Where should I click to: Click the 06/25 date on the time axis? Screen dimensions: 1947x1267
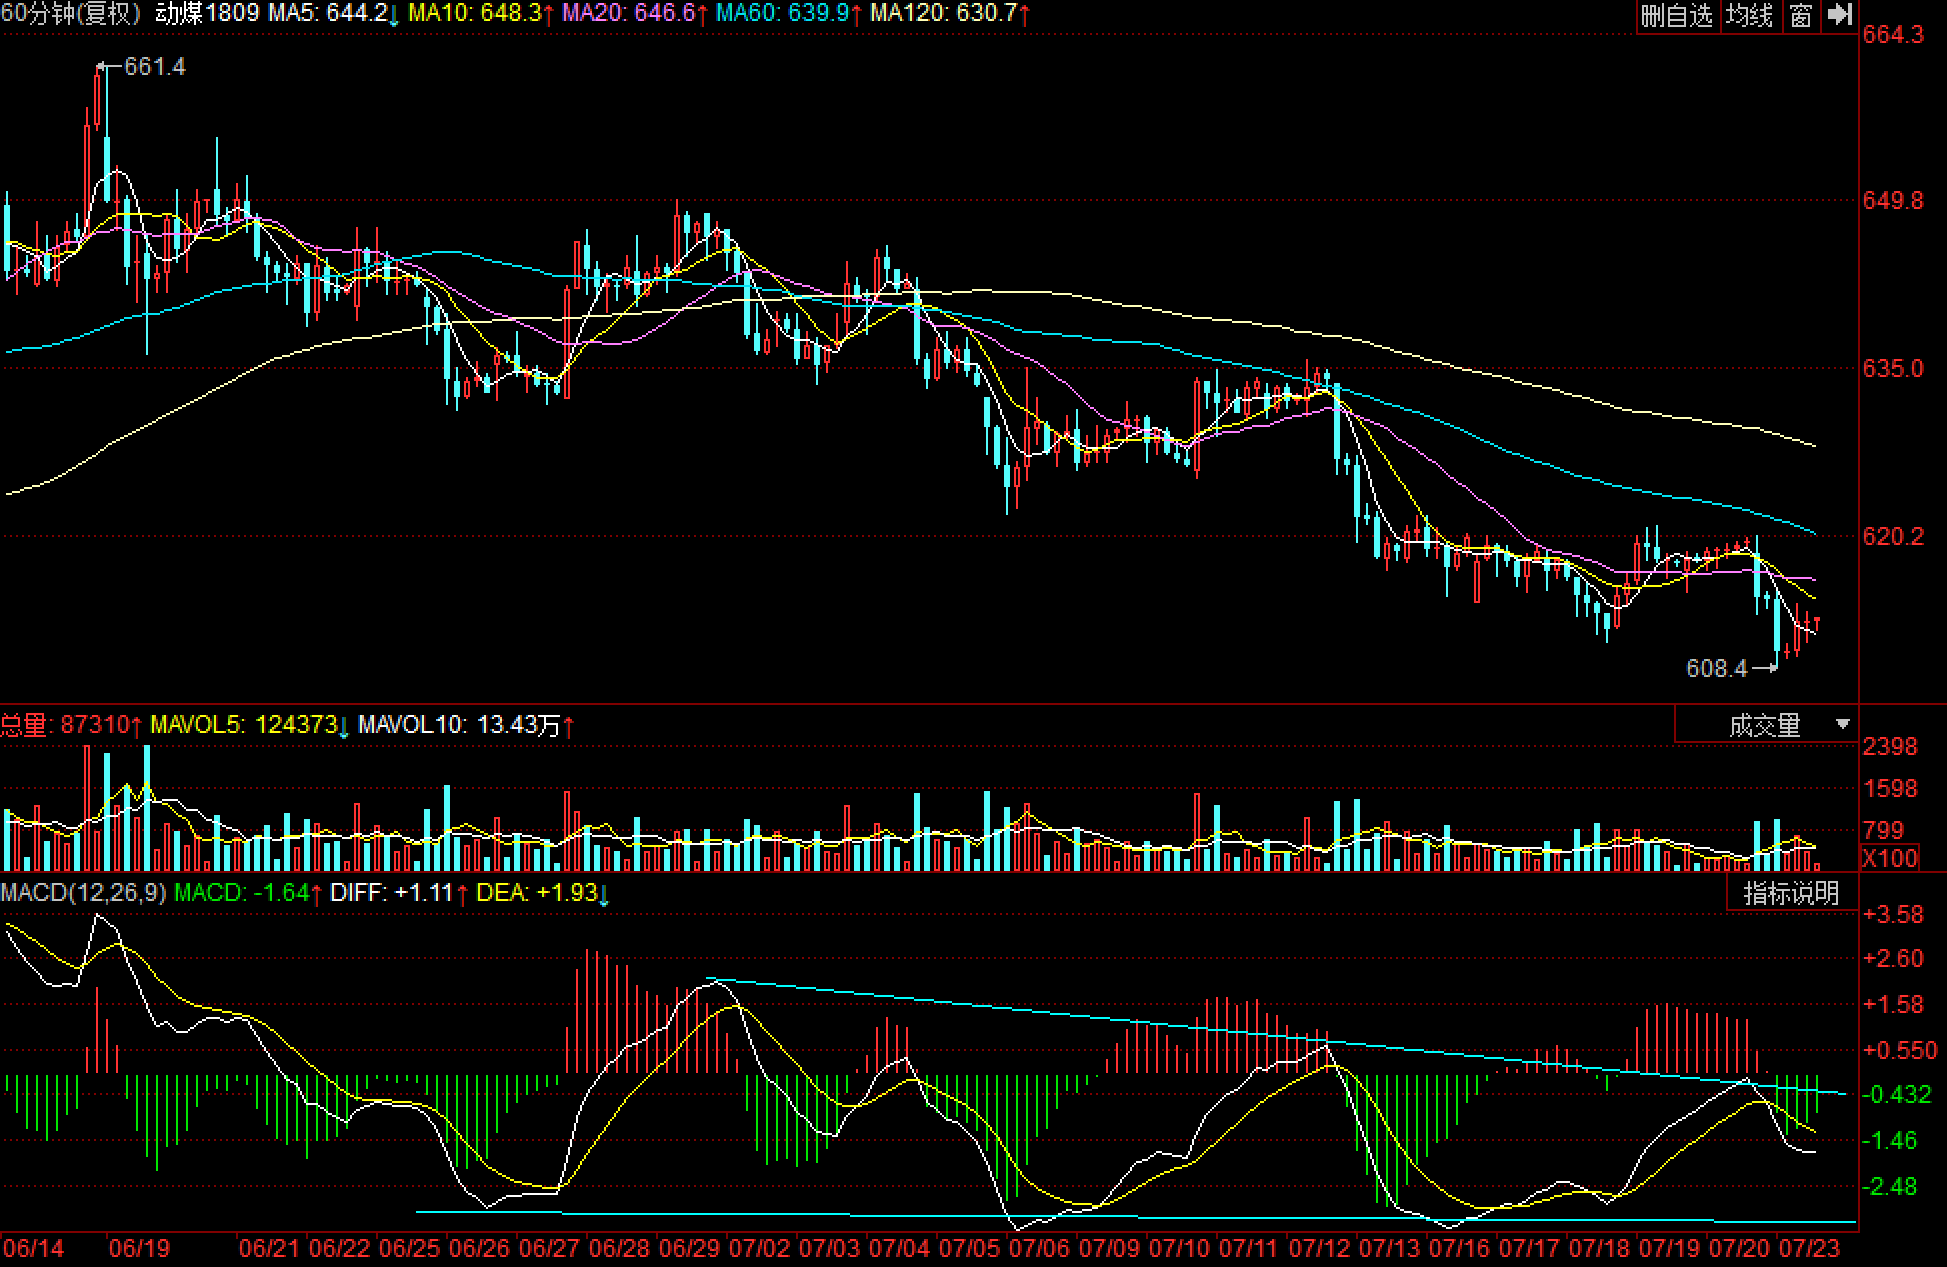point(409,1249)
